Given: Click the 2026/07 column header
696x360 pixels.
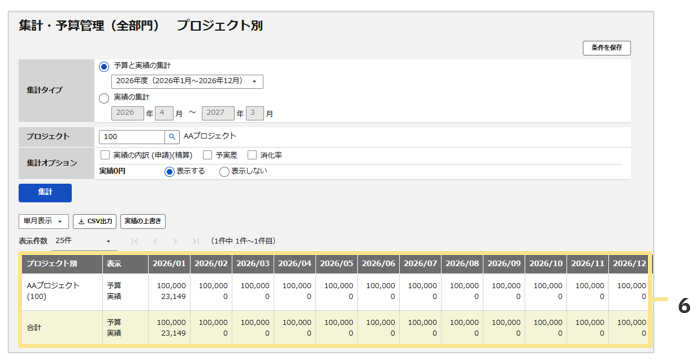Looking at the screenshot, I should tap(420, 264).
